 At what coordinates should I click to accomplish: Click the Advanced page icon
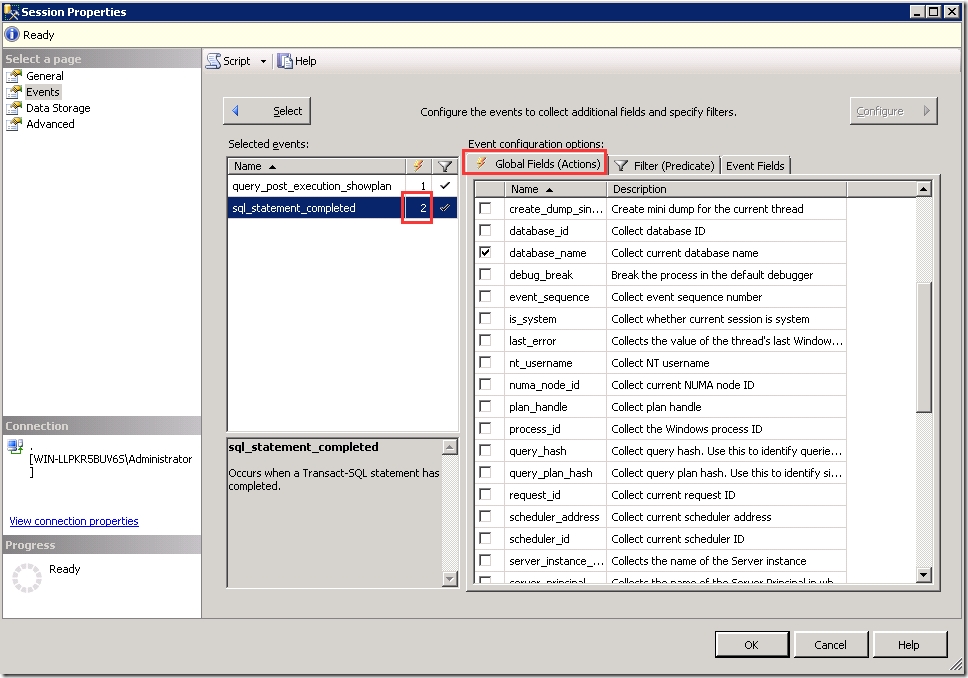pos(14,124)
